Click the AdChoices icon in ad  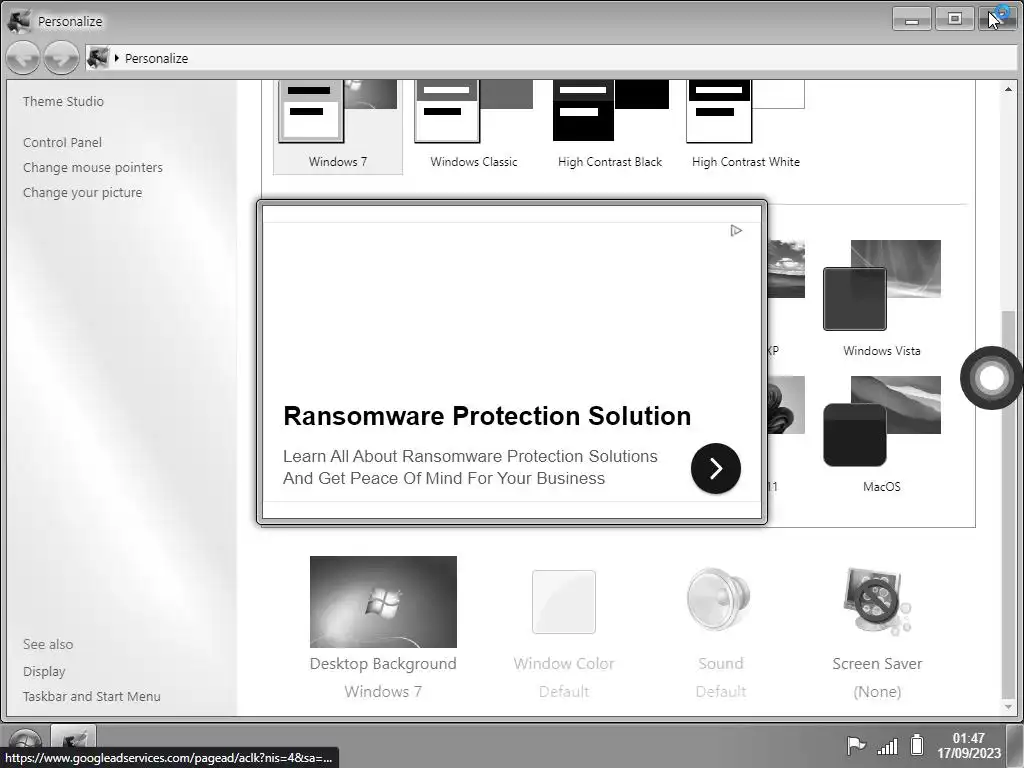click(x=736, y=231)
